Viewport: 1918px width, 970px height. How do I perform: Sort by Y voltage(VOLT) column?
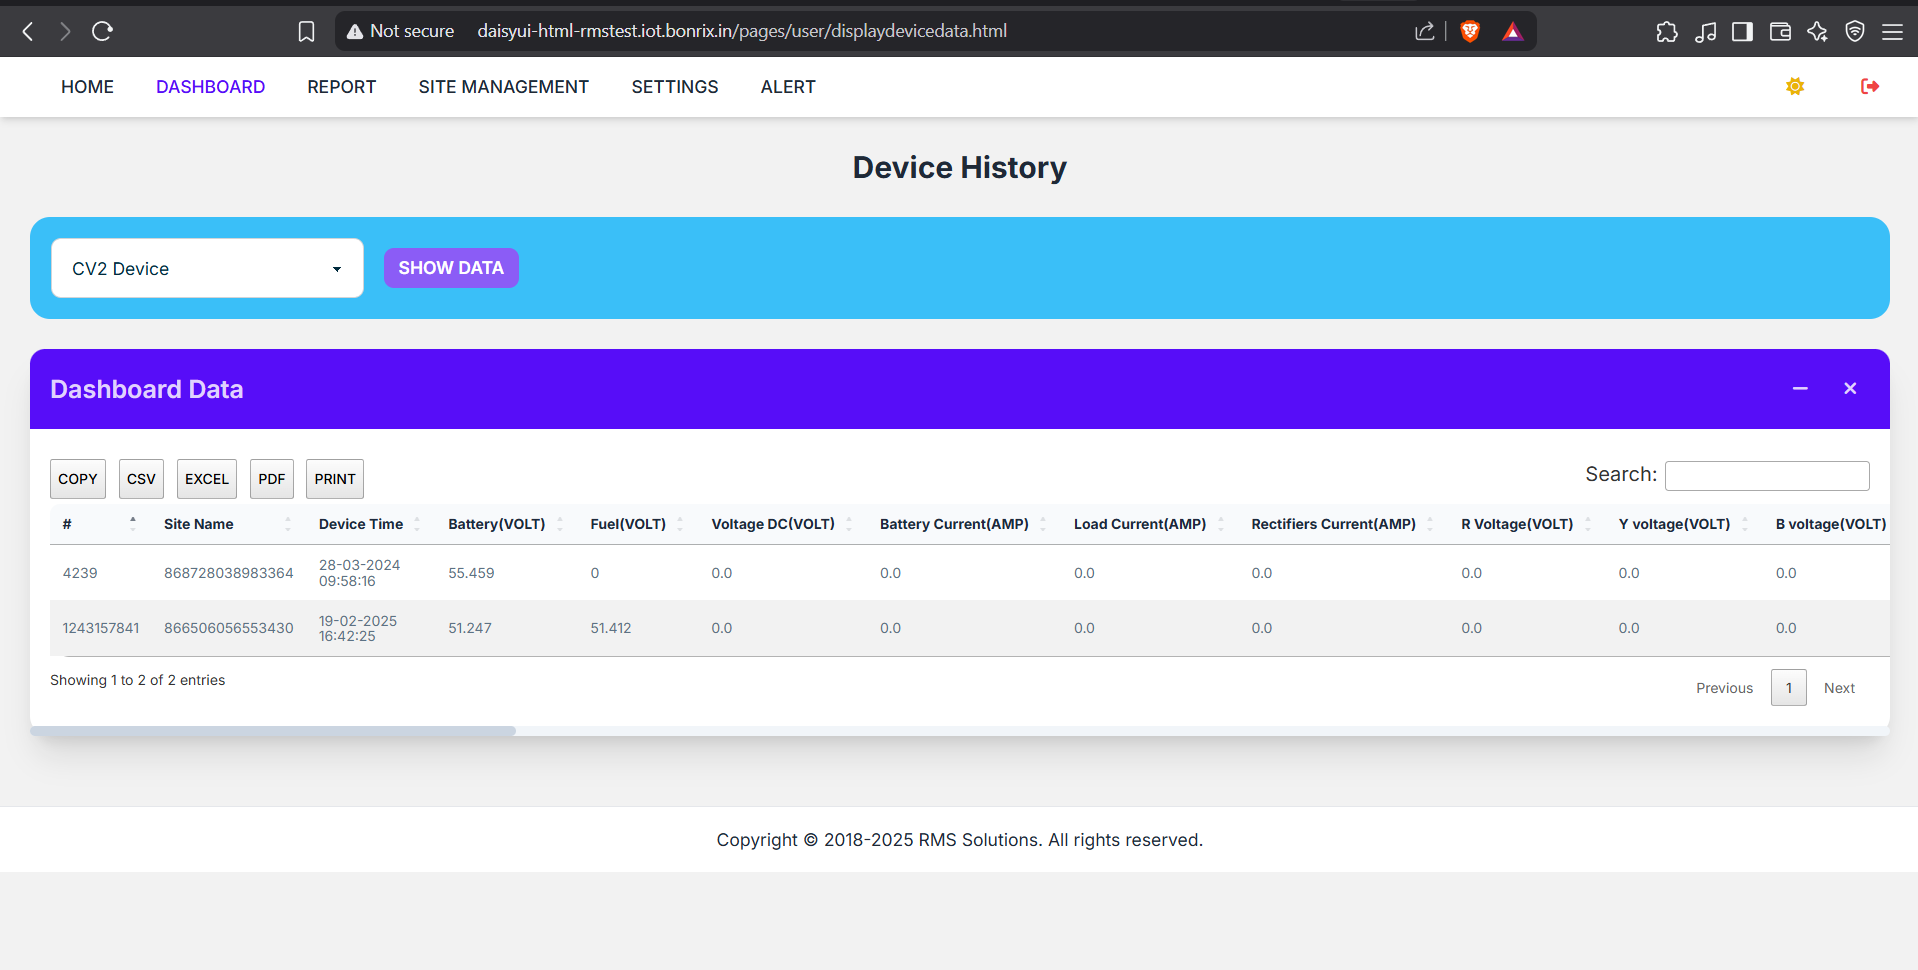(x=1684, y=524)
